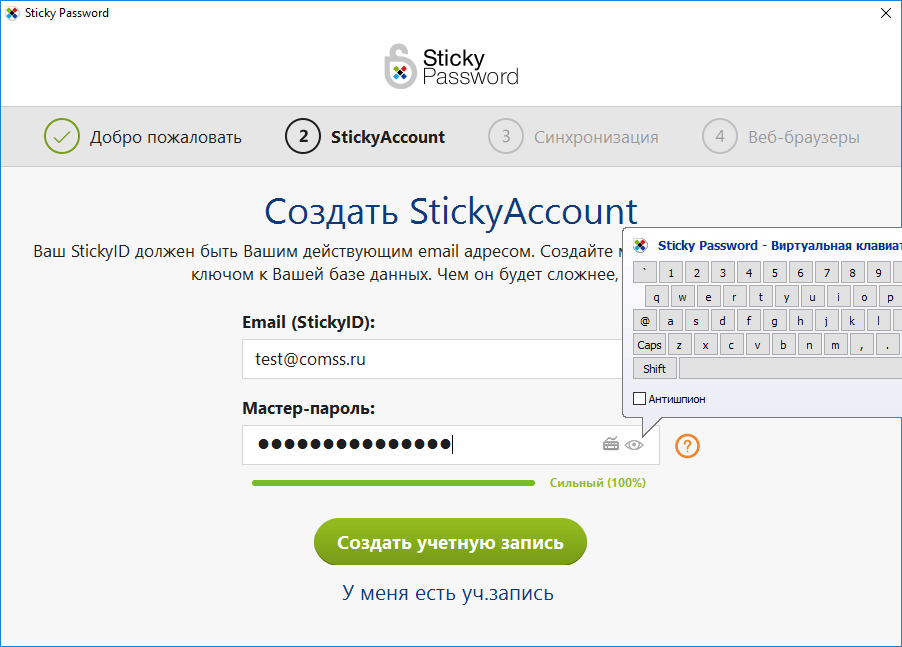Click the step 4 circle icon
Screen dimensions: 902x647
pyautogui.click(x=720, y=137)
